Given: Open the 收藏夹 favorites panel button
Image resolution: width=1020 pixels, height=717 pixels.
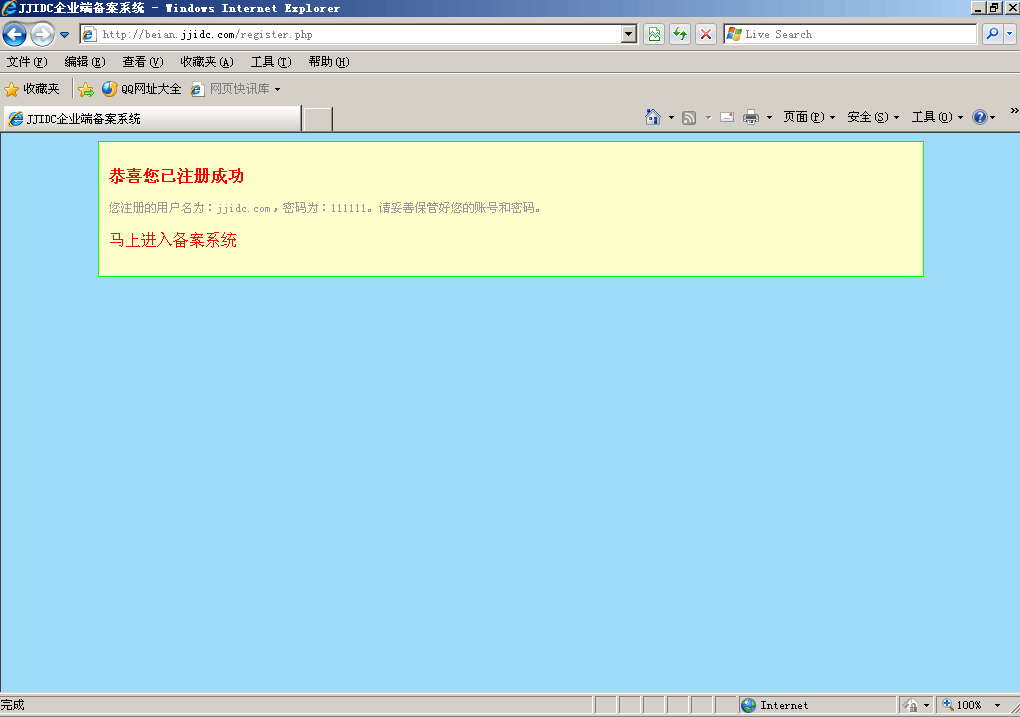Looking at the screenshot, I should [32, 89].
